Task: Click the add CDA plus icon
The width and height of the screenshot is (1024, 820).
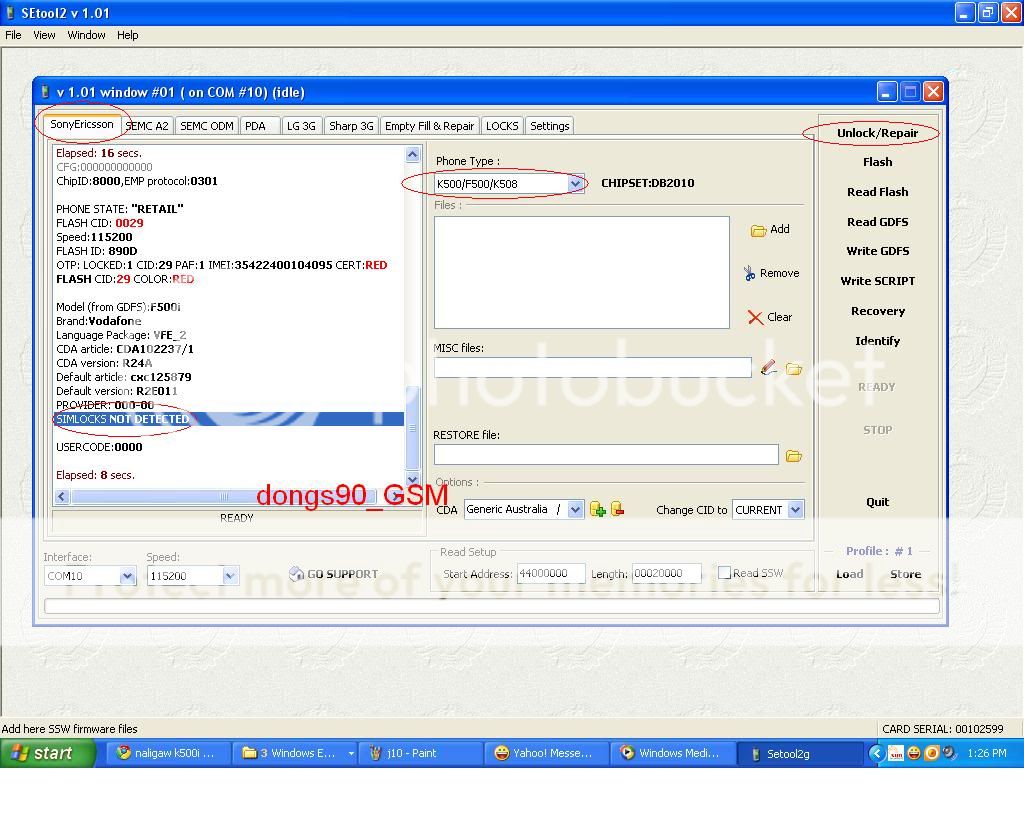Action: [597, 509]
